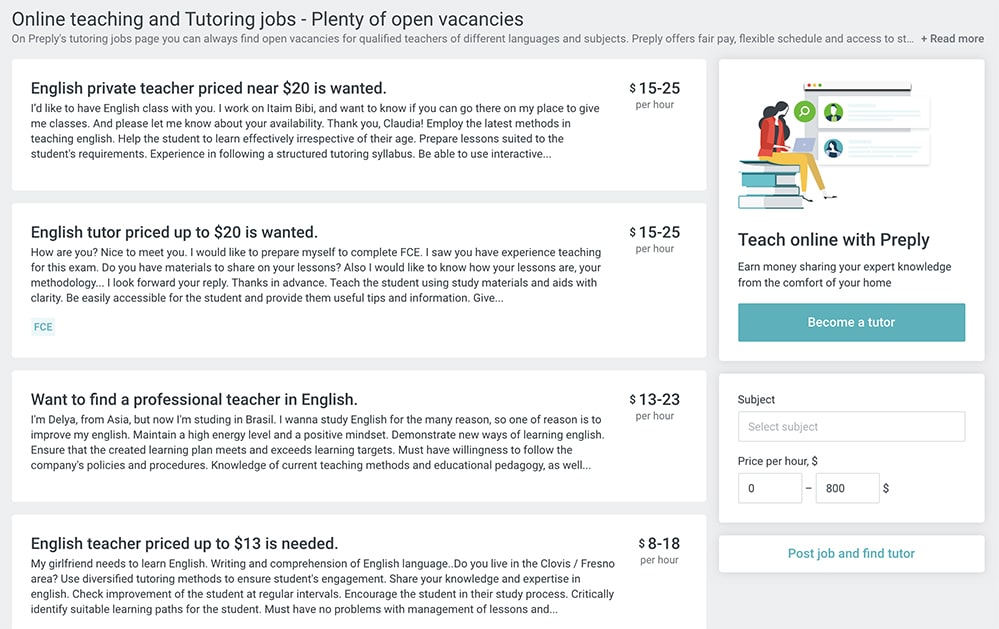Click the $8-18 per hour price
Image resolution: width=999 pixels, height=629 pixels.
pos(659,549)
